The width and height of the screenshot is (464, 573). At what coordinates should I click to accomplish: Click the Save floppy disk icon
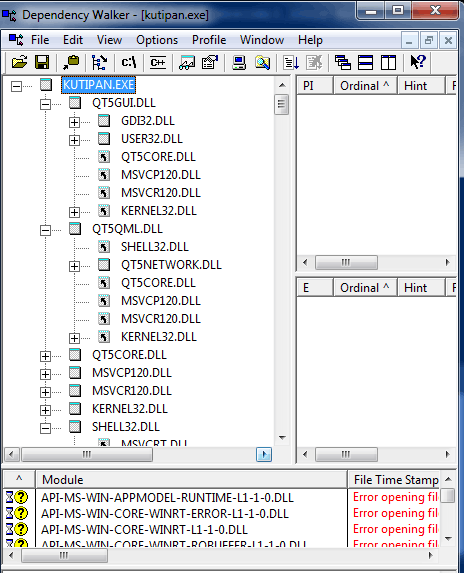point(42,62)
